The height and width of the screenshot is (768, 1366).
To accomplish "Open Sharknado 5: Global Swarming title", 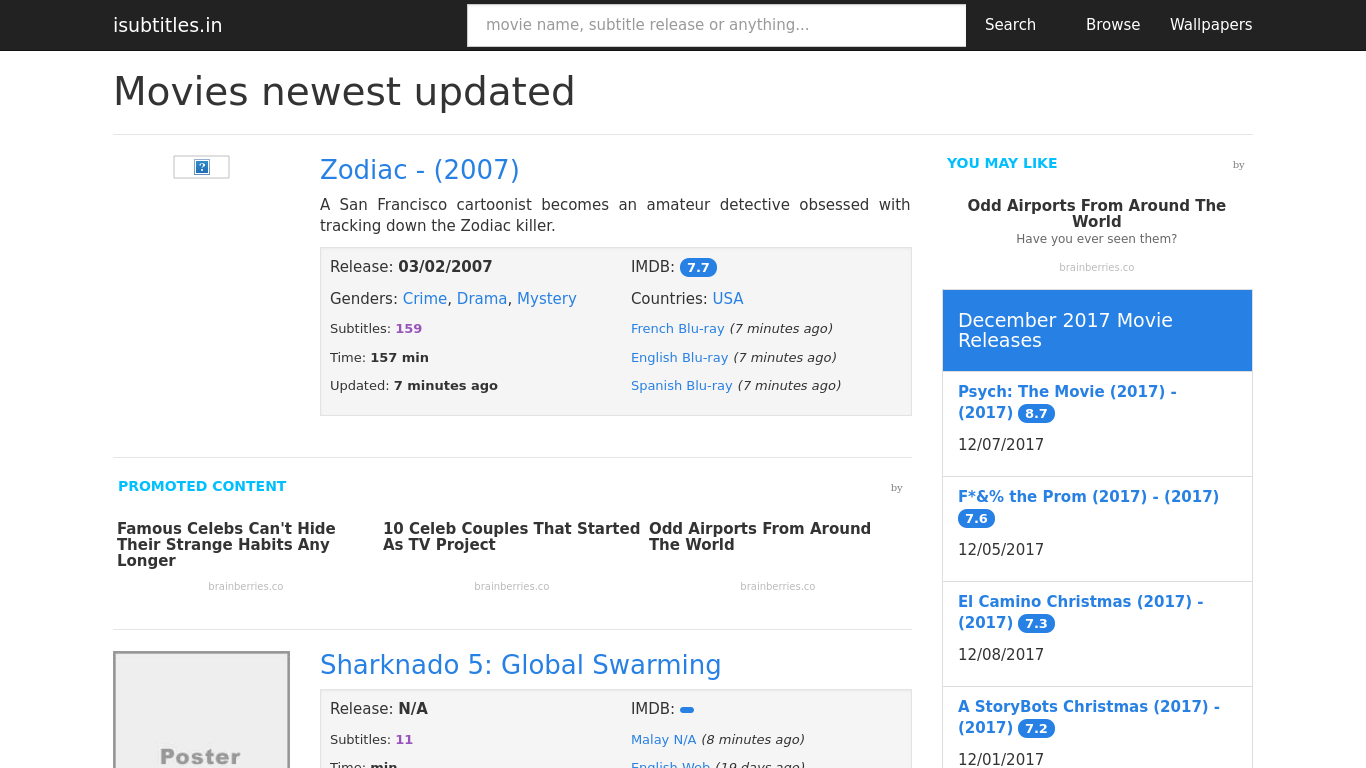I will click(521, 665).
